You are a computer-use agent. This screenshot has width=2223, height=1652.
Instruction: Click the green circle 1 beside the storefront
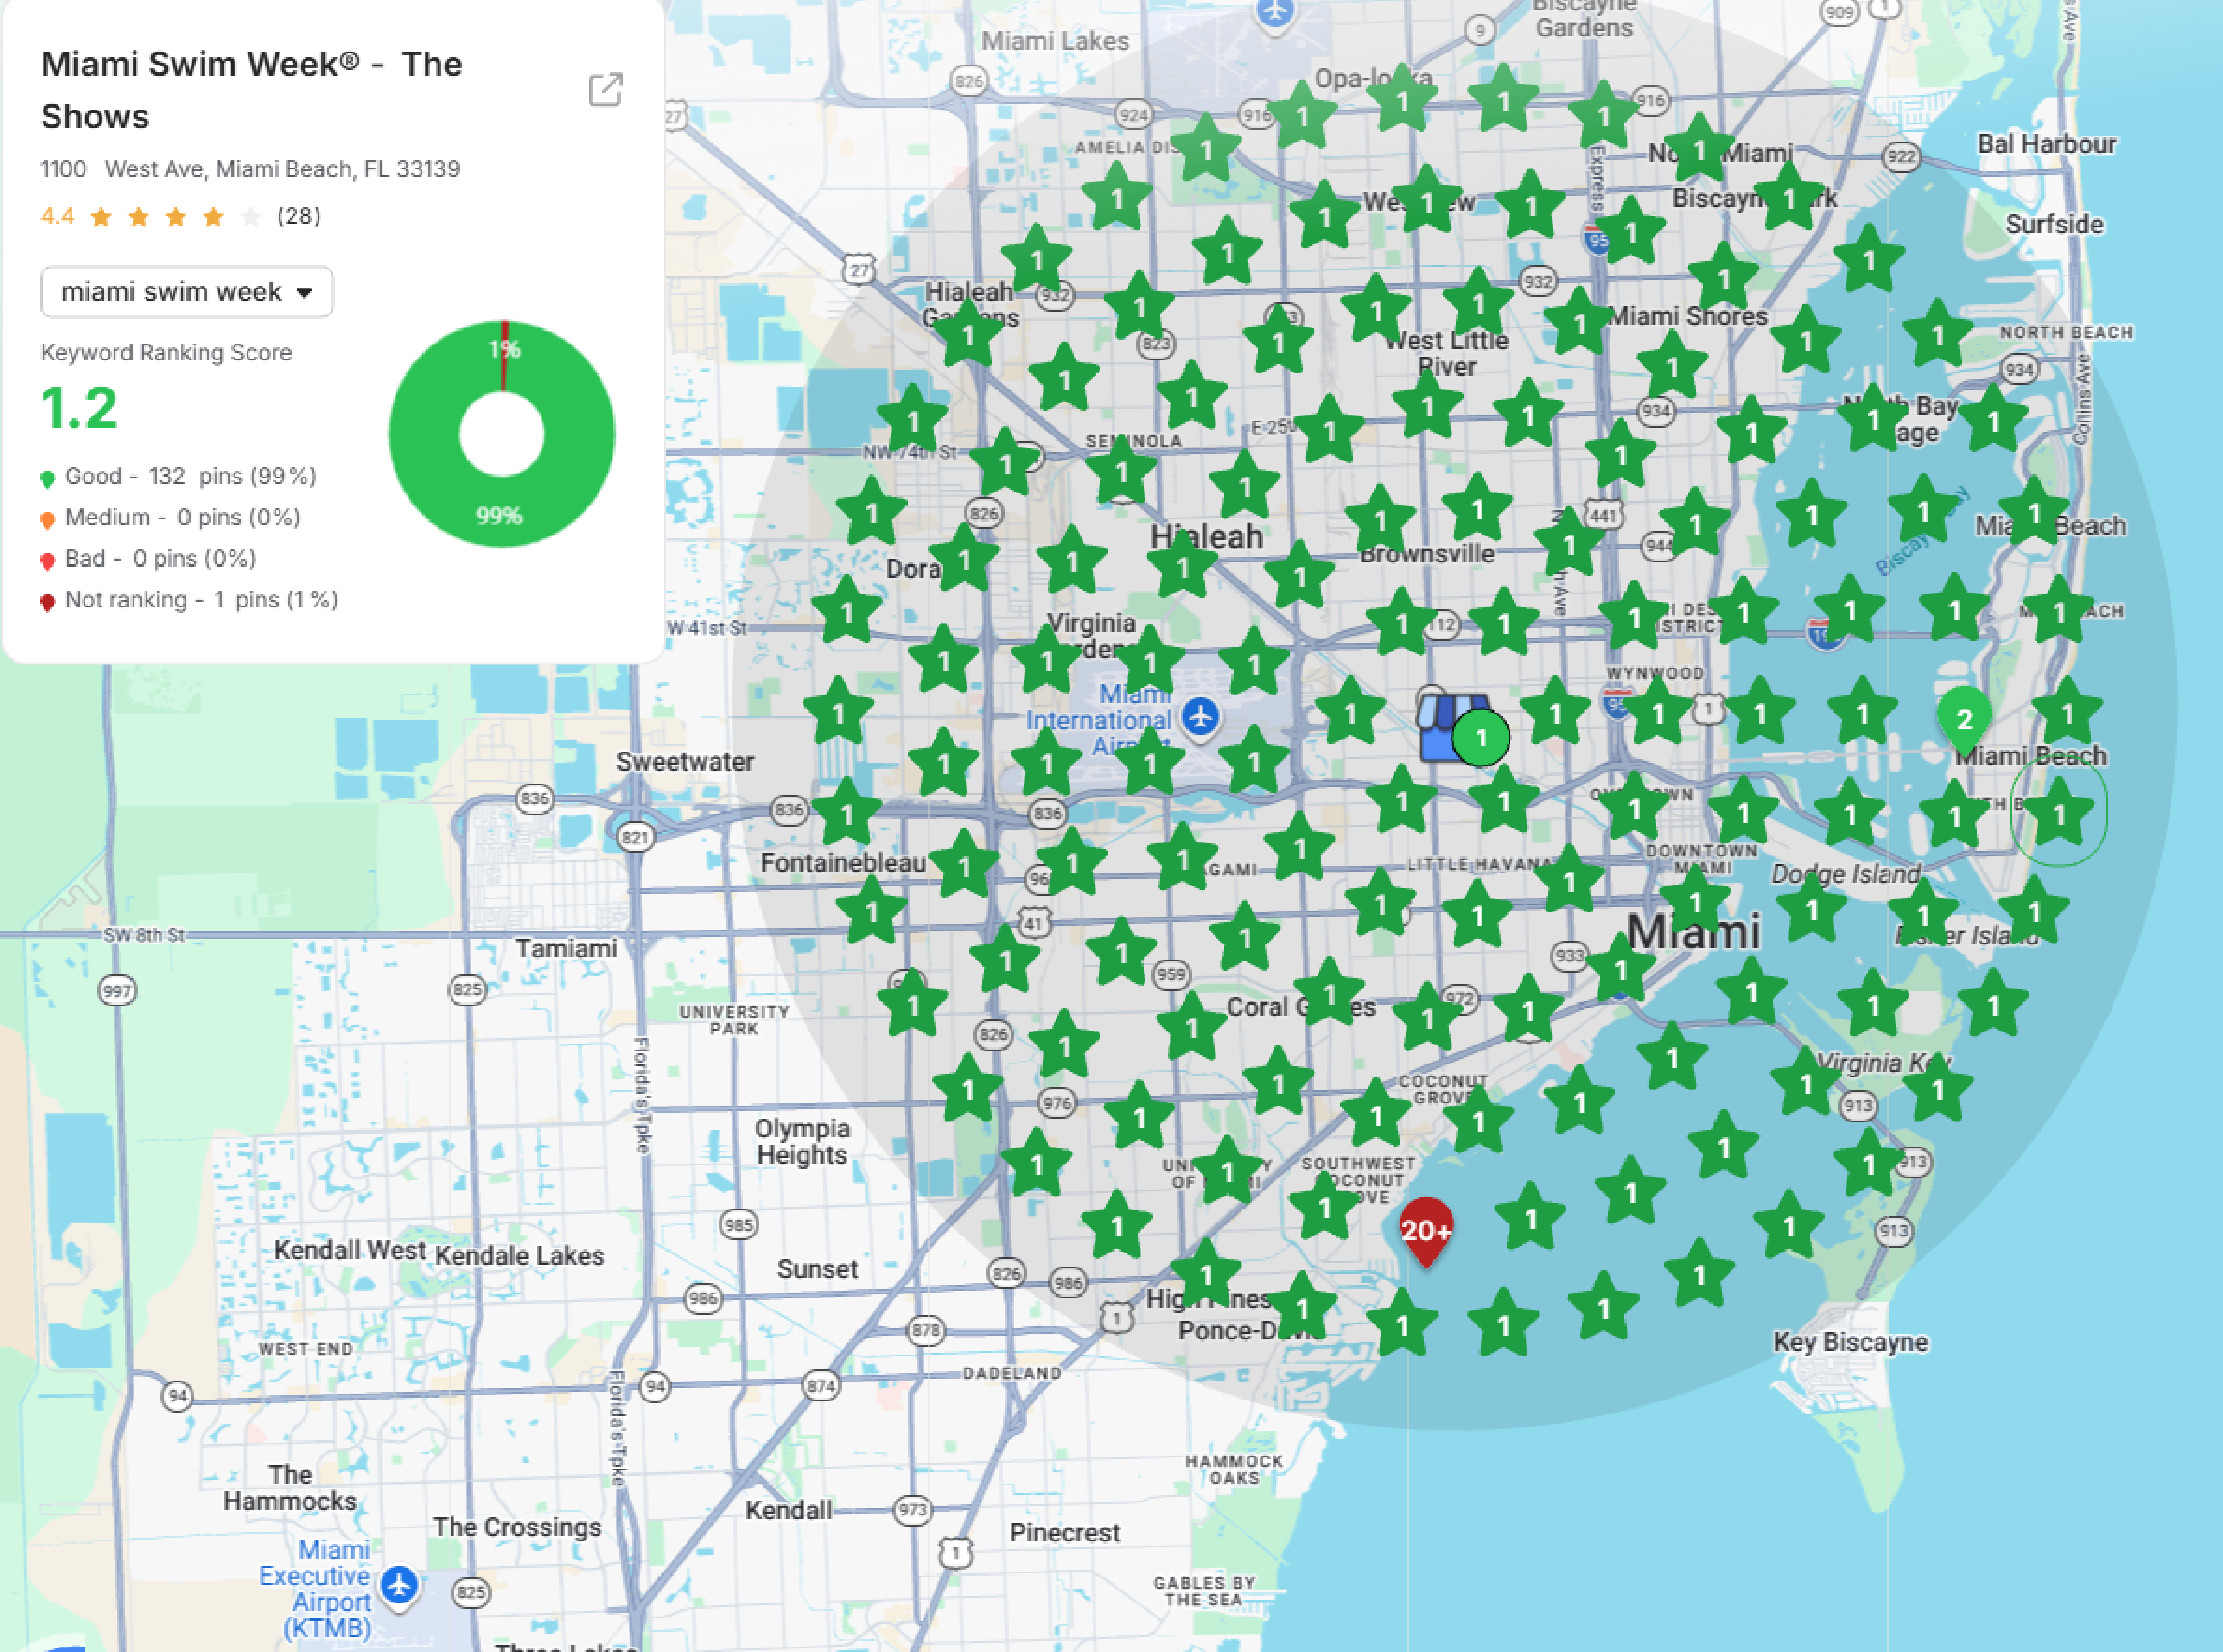click(1481, 738)
